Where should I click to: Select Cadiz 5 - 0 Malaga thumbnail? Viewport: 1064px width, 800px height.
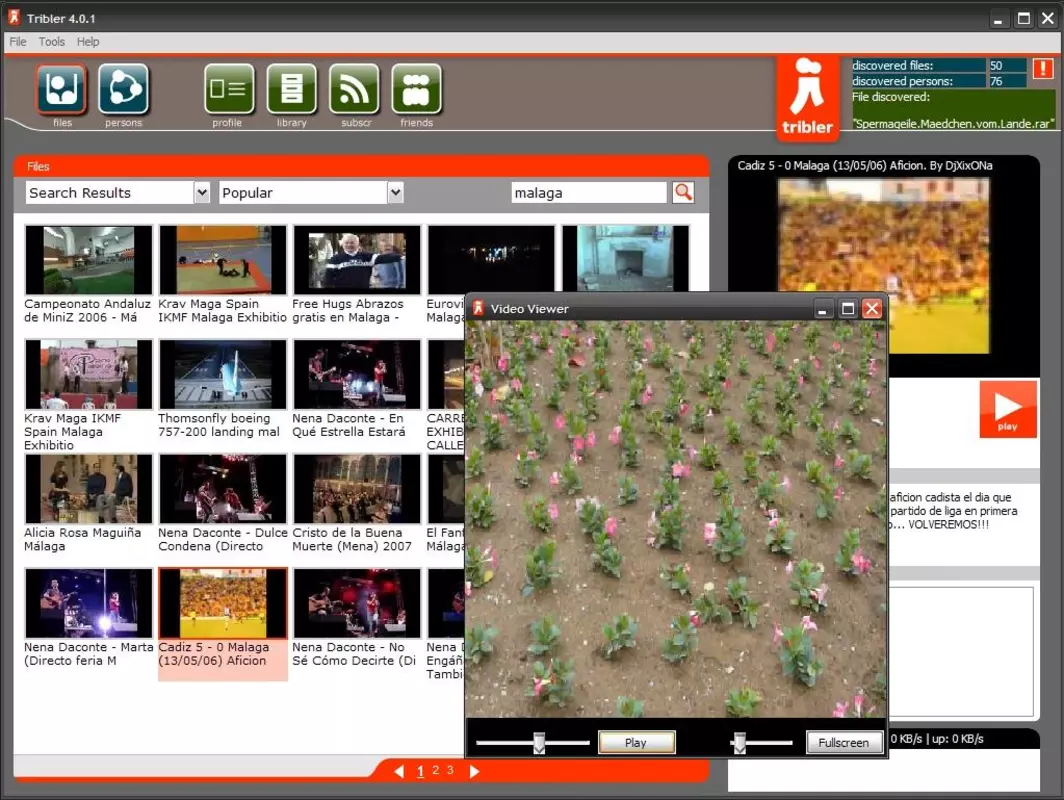223,603
